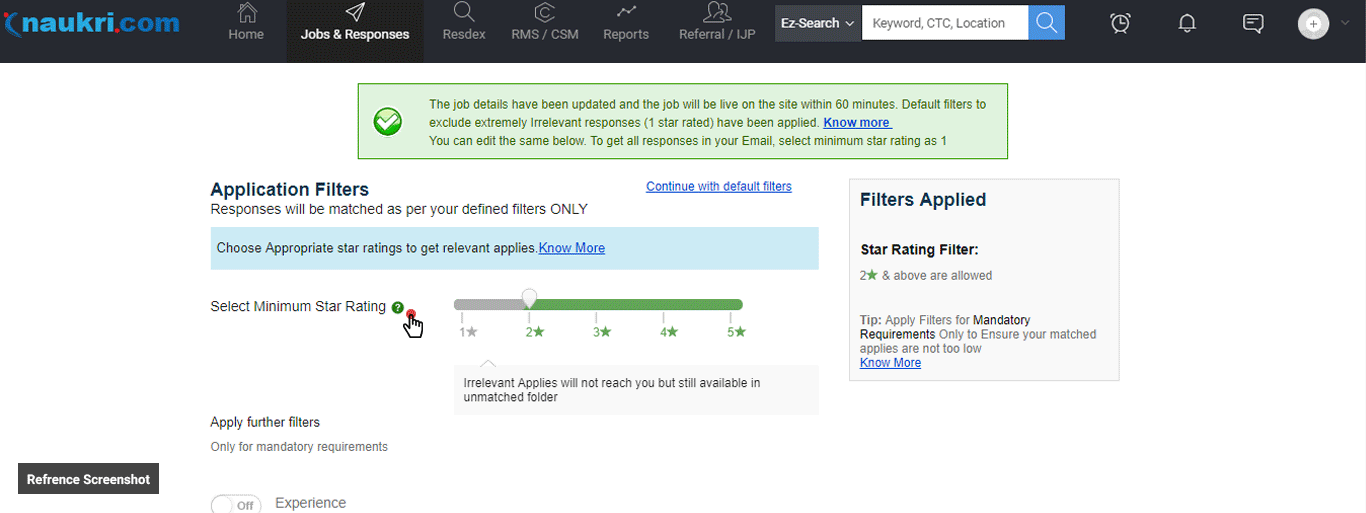Open the notifications bell icon
The image size is (1366, 513).
(x=1187, y=23)
